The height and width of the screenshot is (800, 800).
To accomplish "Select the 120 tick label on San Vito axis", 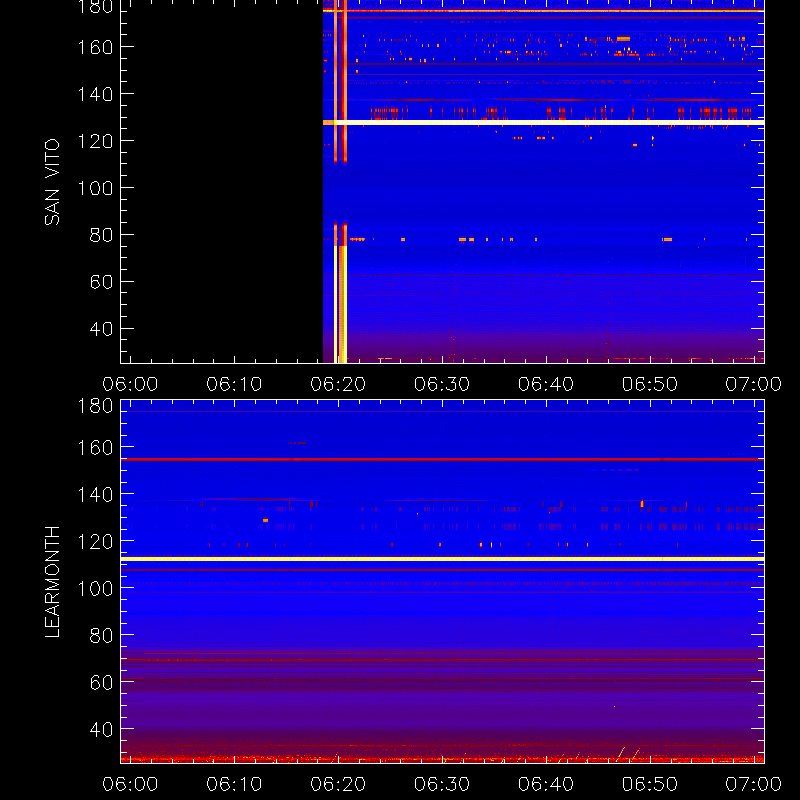I will tap(95, 141).
